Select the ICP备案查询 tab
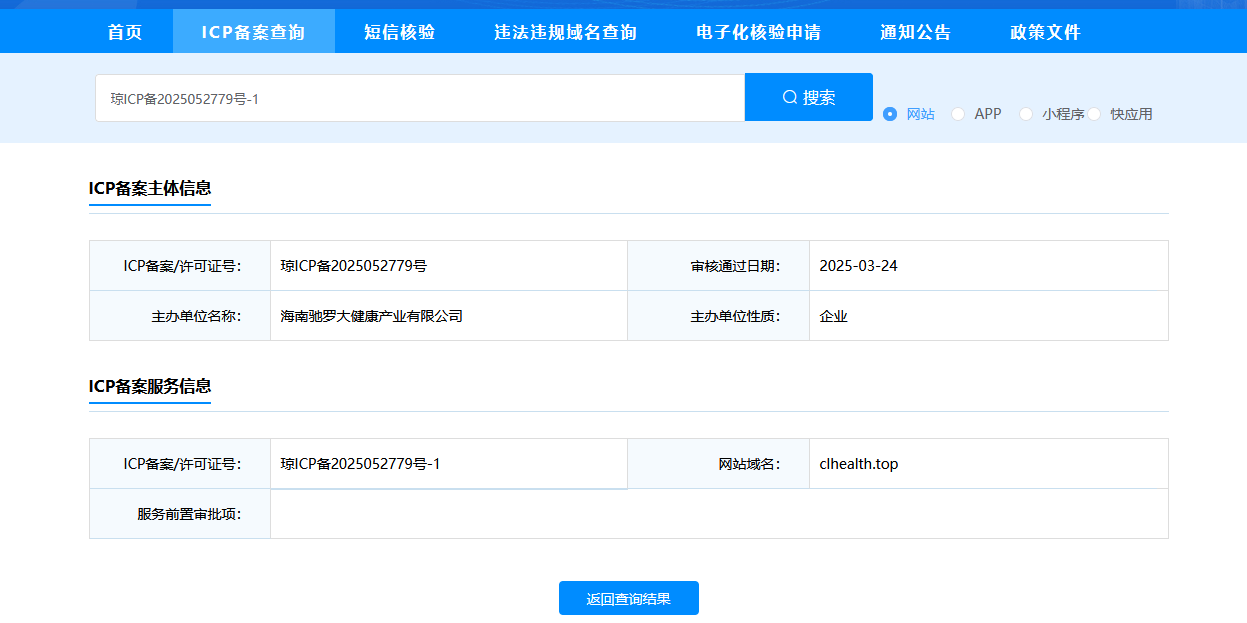Screen dimensions: 1247x623 (x=253, y=32)
